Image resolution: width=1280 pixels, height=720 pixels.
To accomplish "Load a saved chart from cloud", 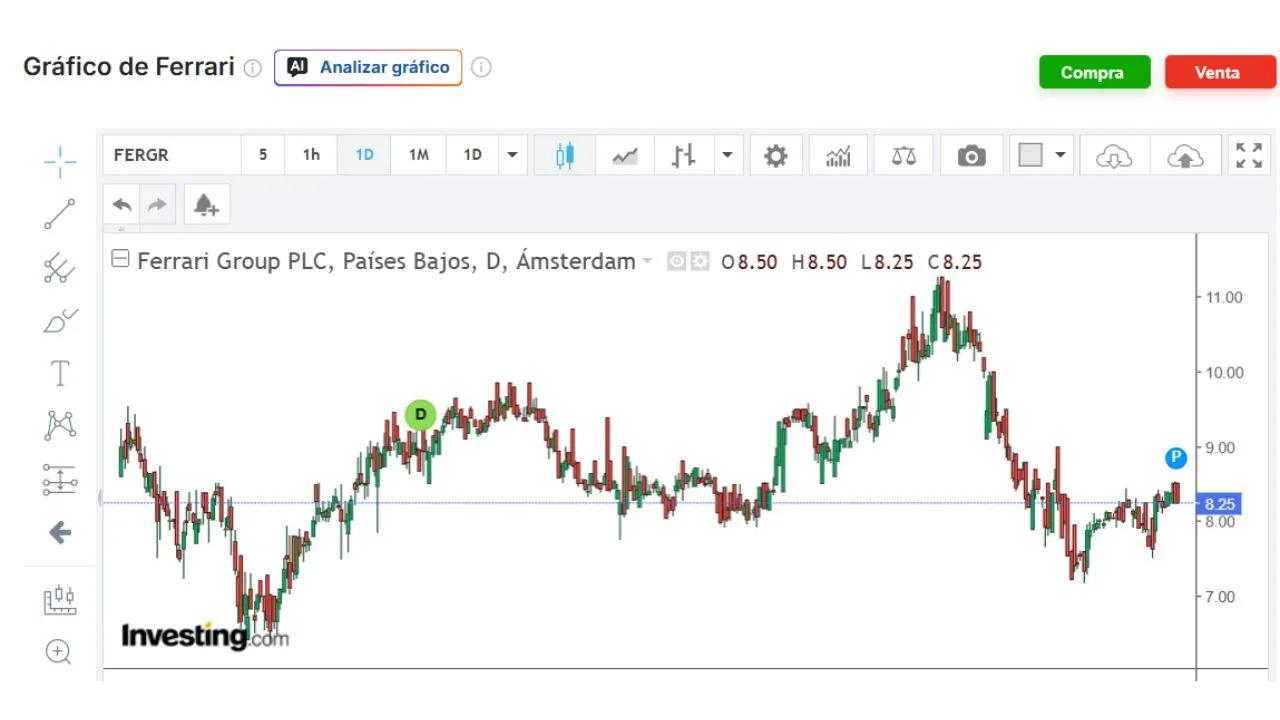I will 1114,155.
